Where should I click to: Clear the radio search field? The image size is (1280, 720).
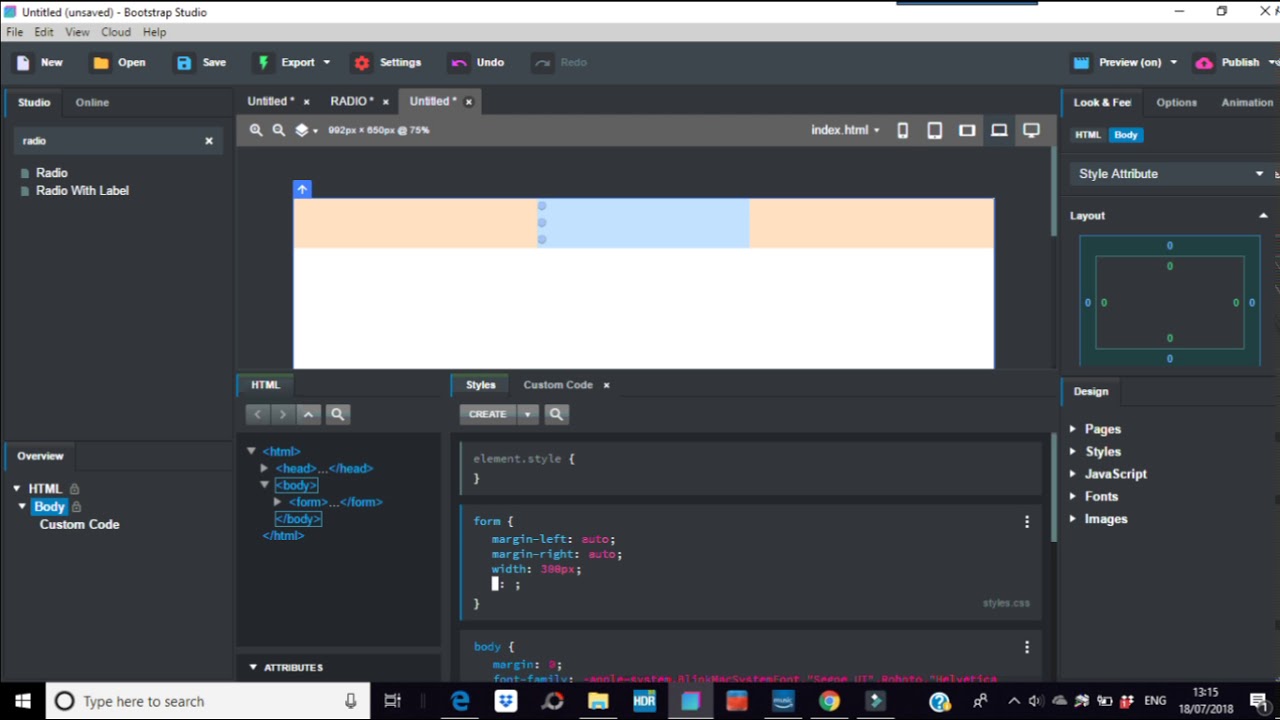pos(209,141)
